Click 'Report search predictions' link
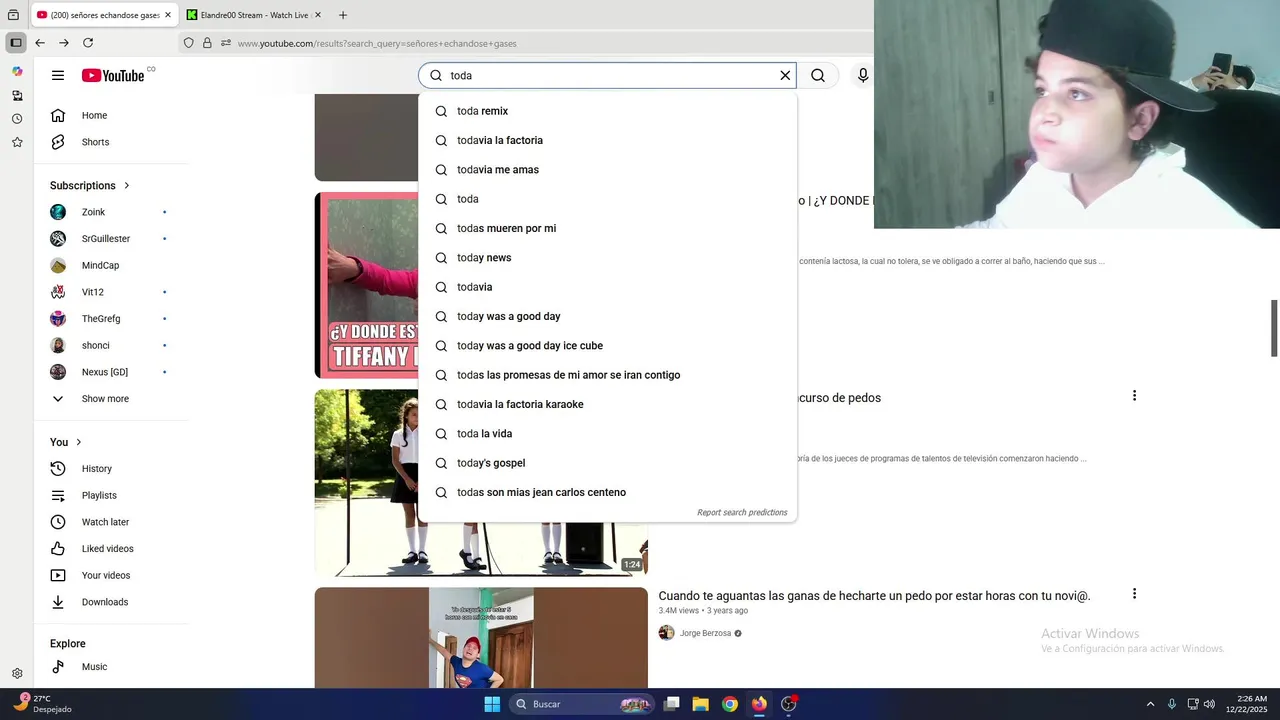The height and width of the screenshot is (720, 1280). coord(742,513)
